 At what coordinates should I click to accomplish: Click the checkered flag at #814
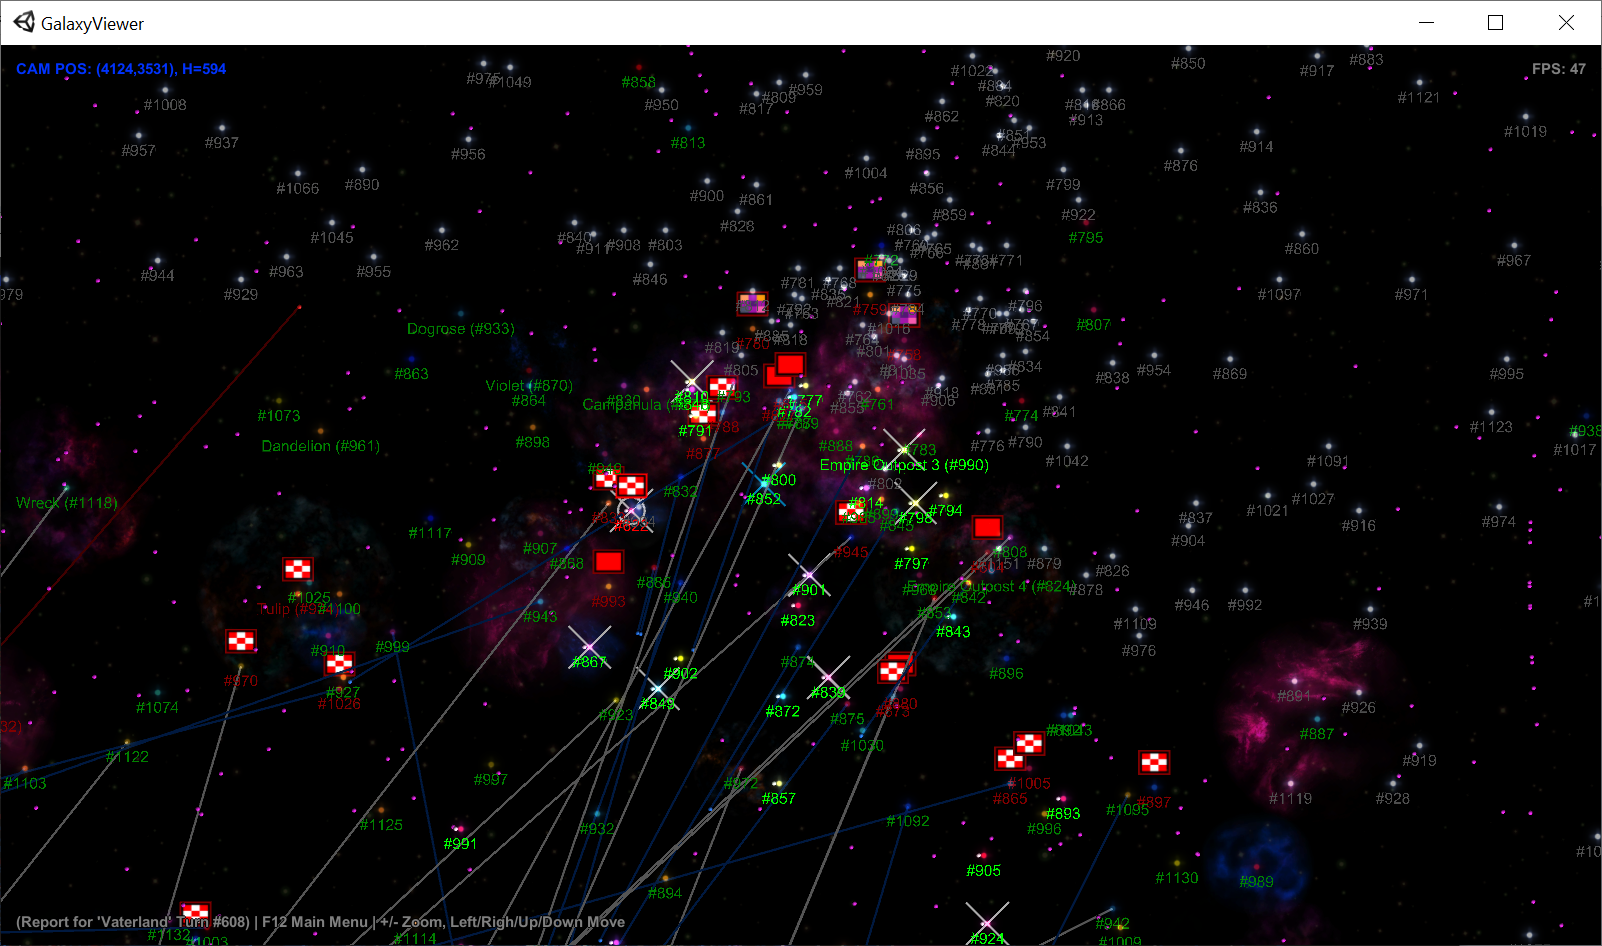(851, 513)
